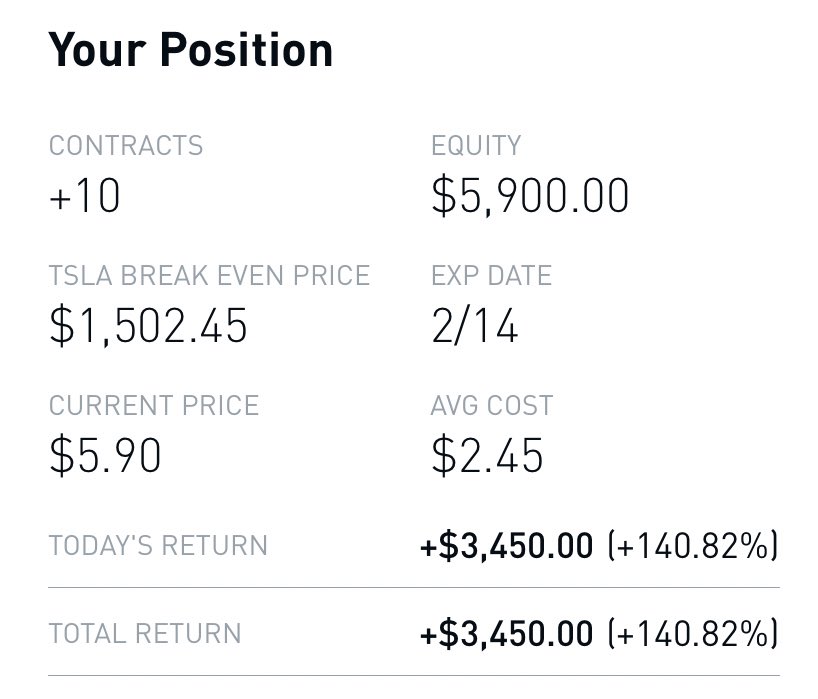This screenshot has width=818, height=699.
Task: Select the CURRENT PRICE label
Action: pos(154,406)
